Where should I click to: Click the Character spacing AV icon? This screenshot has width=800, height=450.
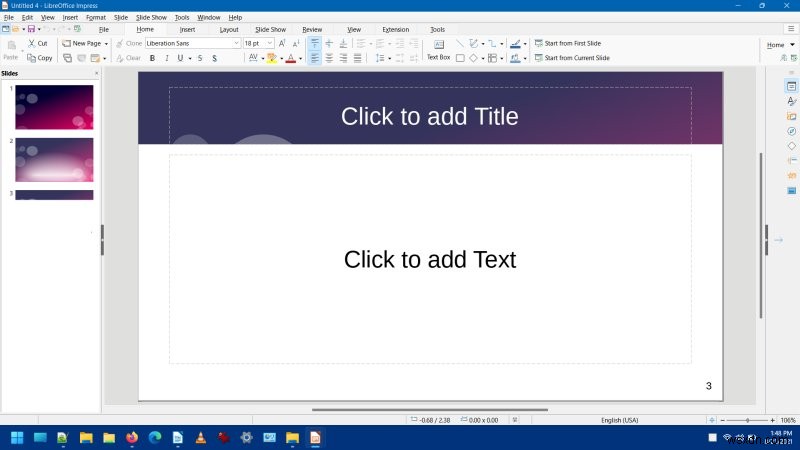coord(253,58)
